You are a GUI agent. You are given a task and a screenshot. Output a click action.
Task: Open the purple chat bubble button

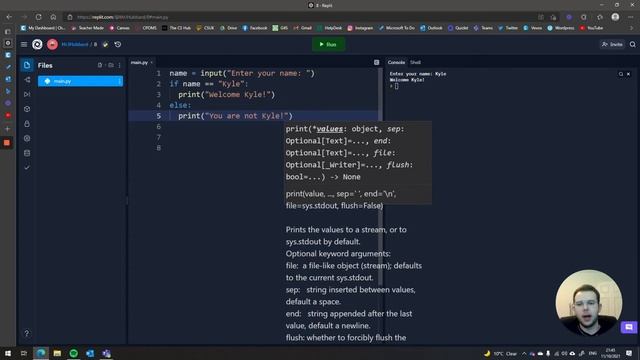(629, 327)
